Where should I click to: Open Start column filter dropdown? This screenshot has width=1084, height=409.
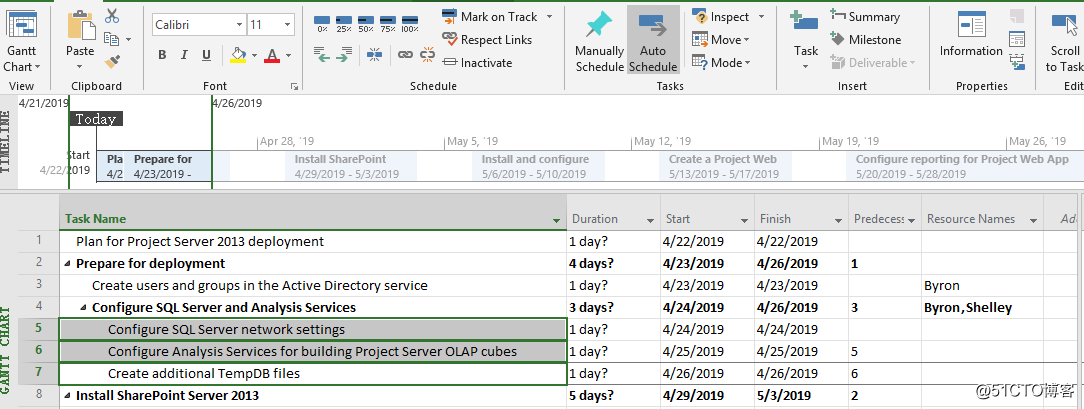(x=745, y=220)
